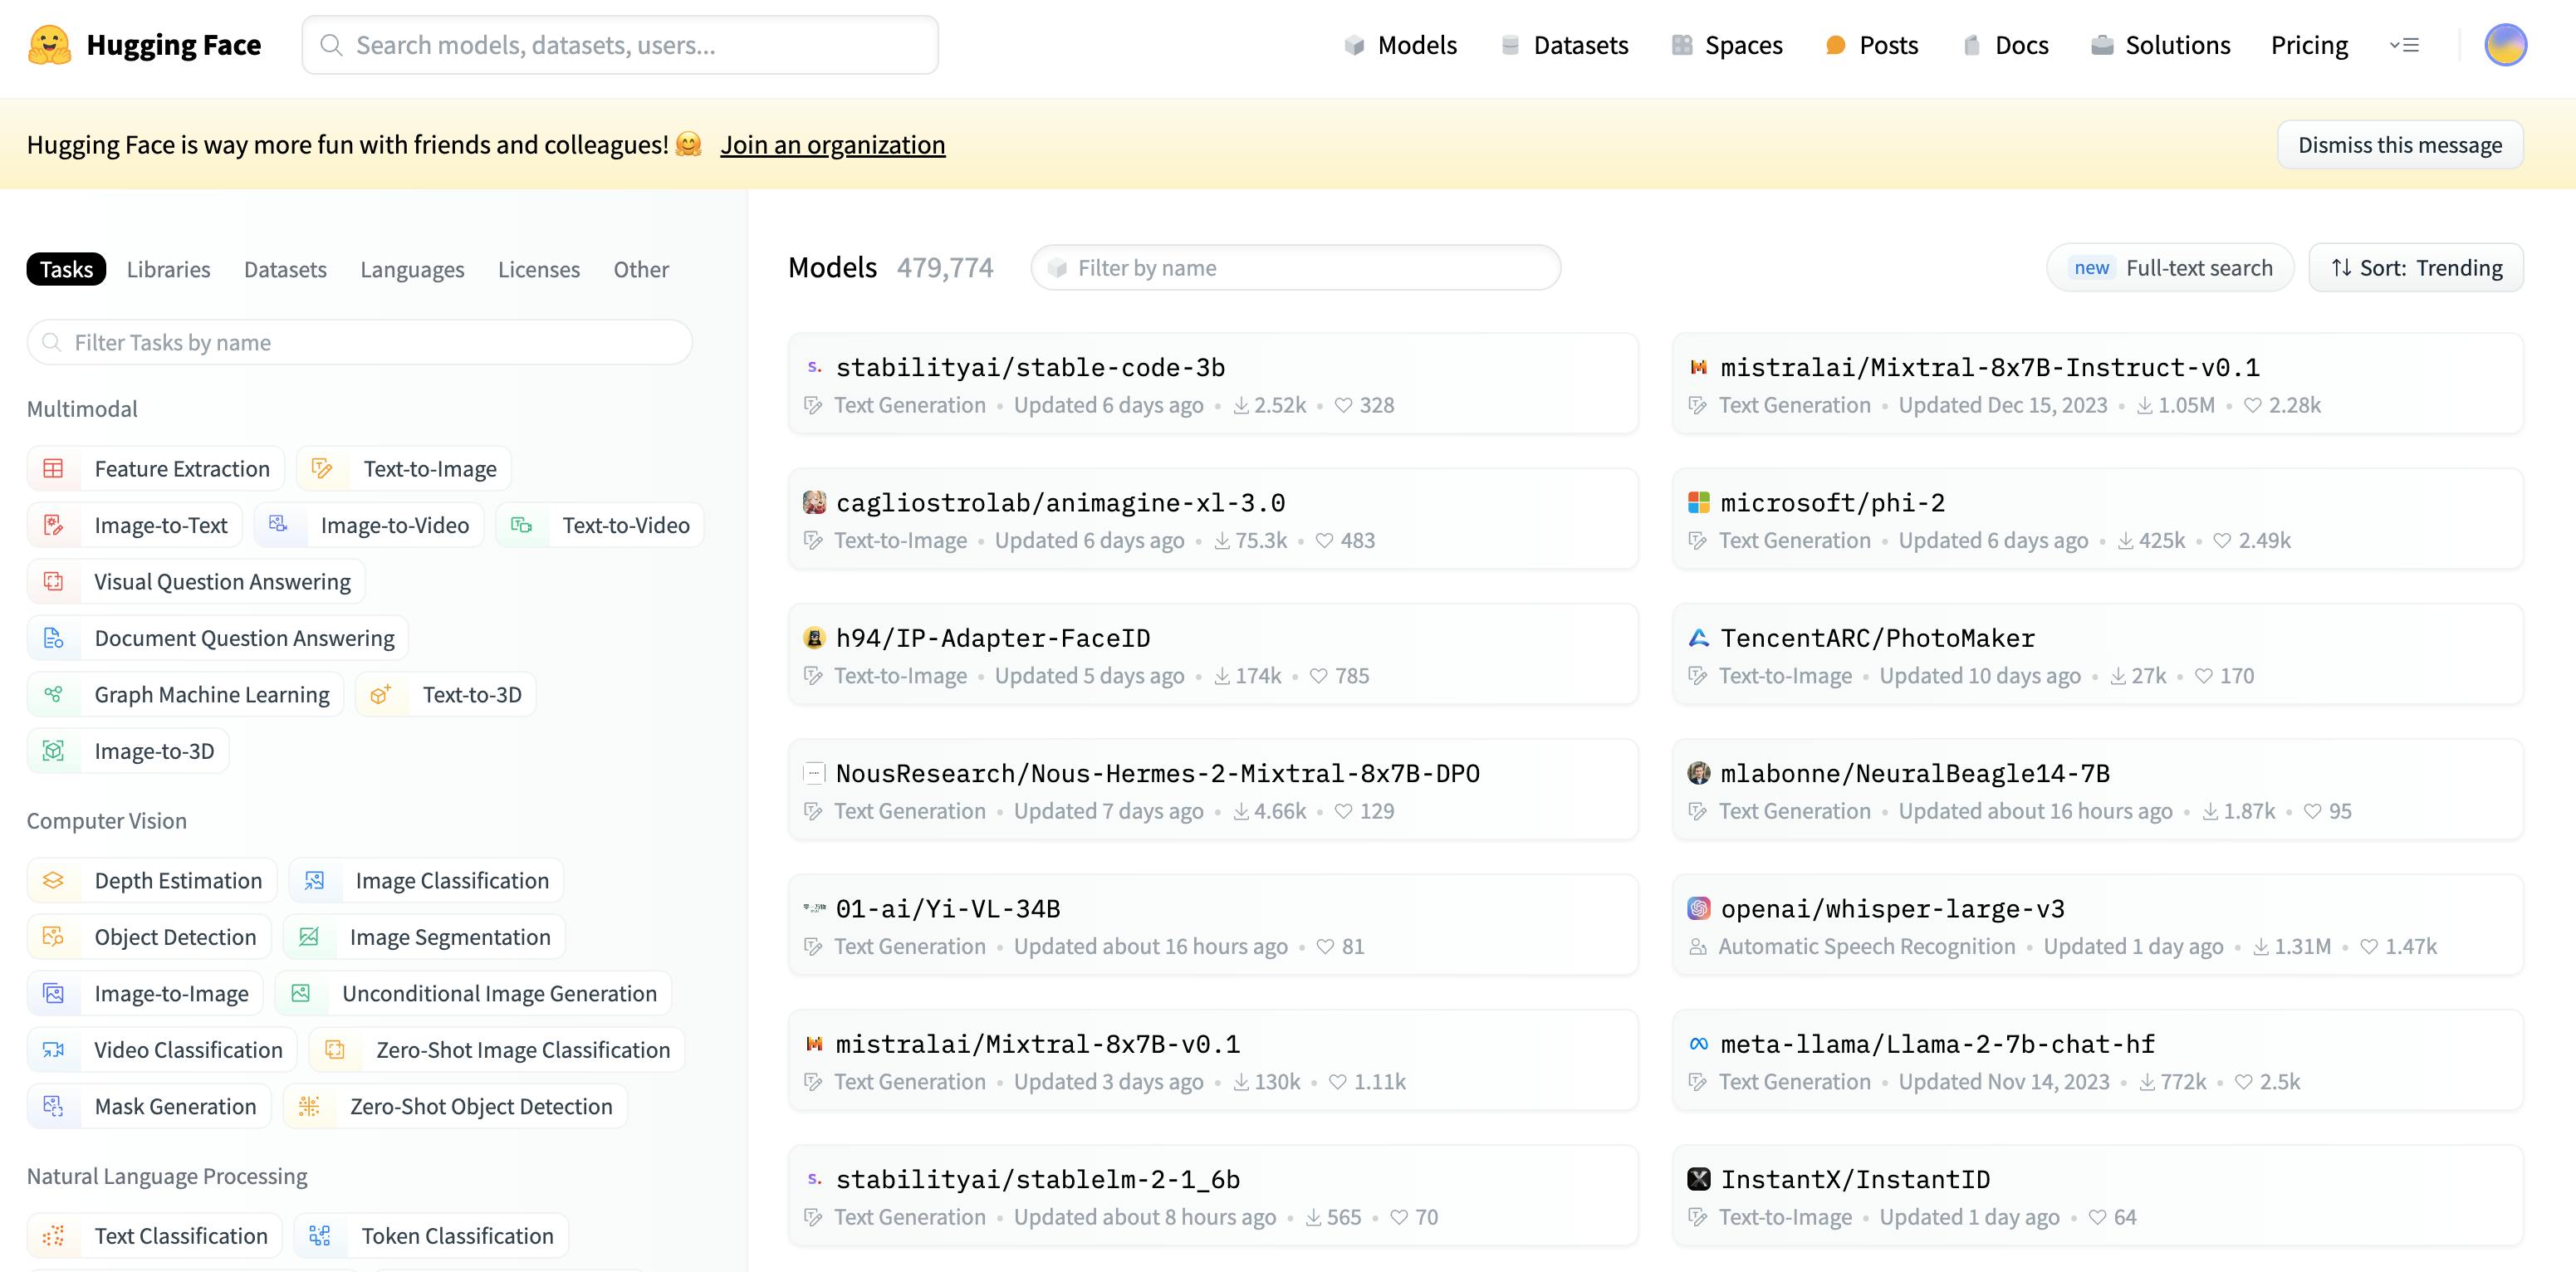Expand the more-options menu beside Pricing
The height and width of the screenshot is (1272, 2576).
[x=2404, y=45]
